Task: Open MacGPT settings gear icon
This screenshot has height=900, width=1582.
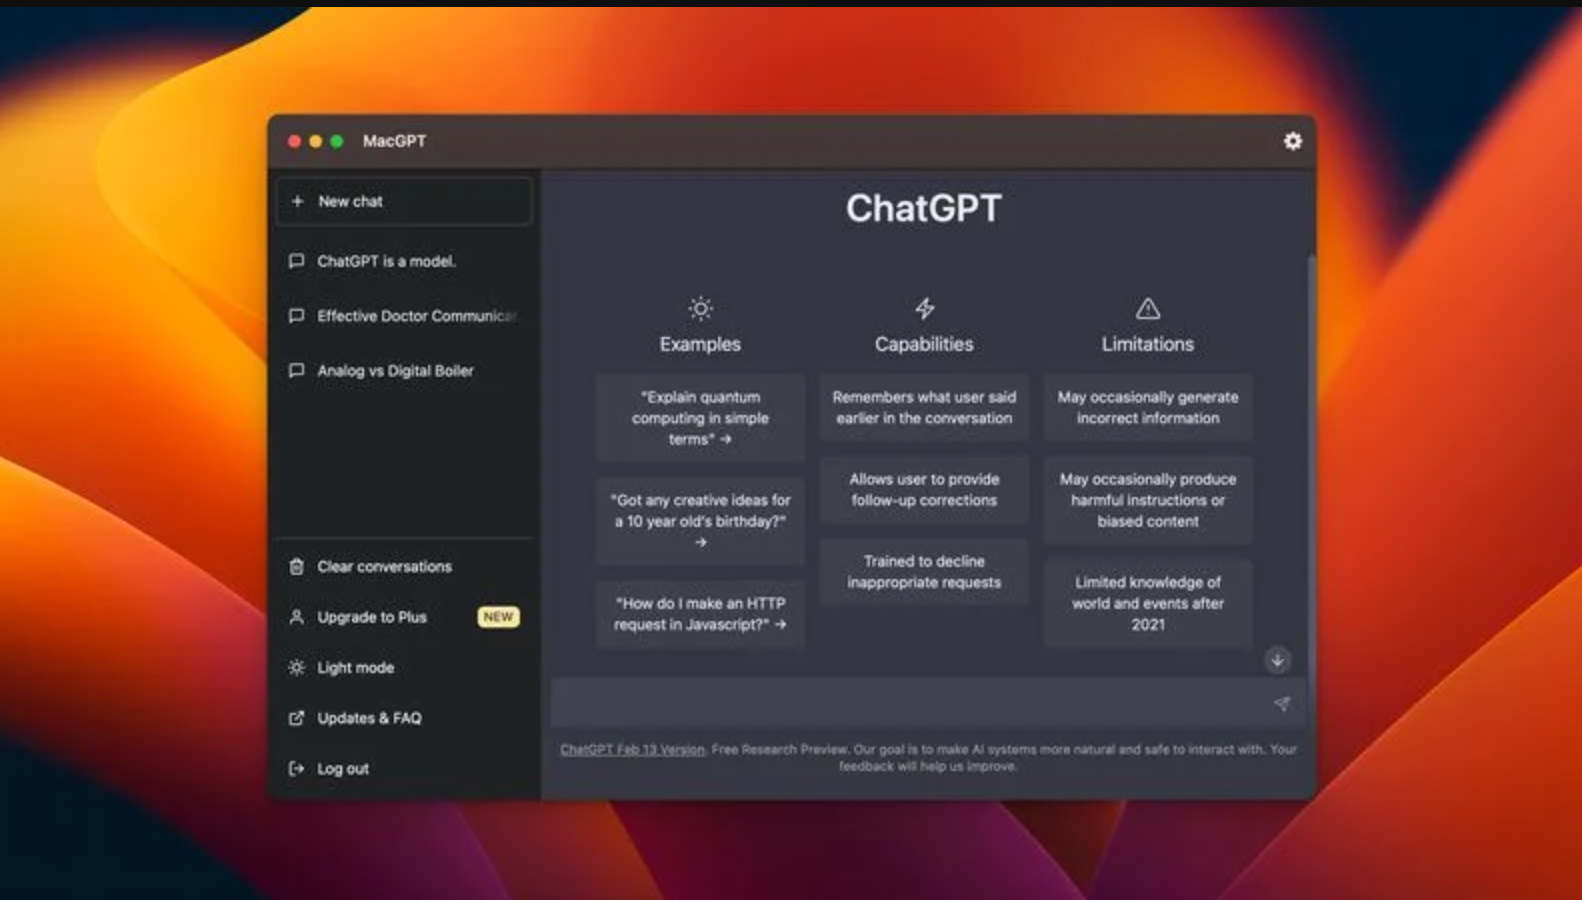Action: [1292, 141]
